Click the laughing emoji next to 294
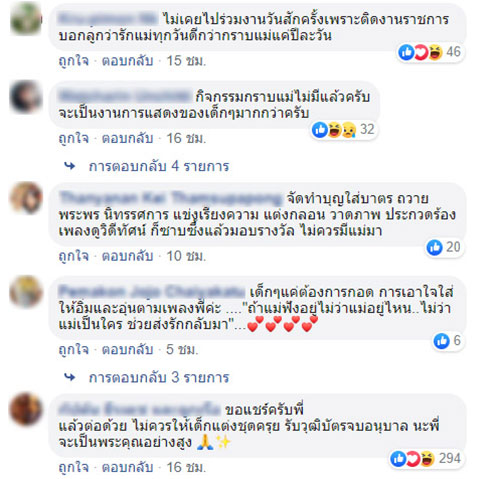The width and height of the screenshot is (500, 479). [427, 459]
